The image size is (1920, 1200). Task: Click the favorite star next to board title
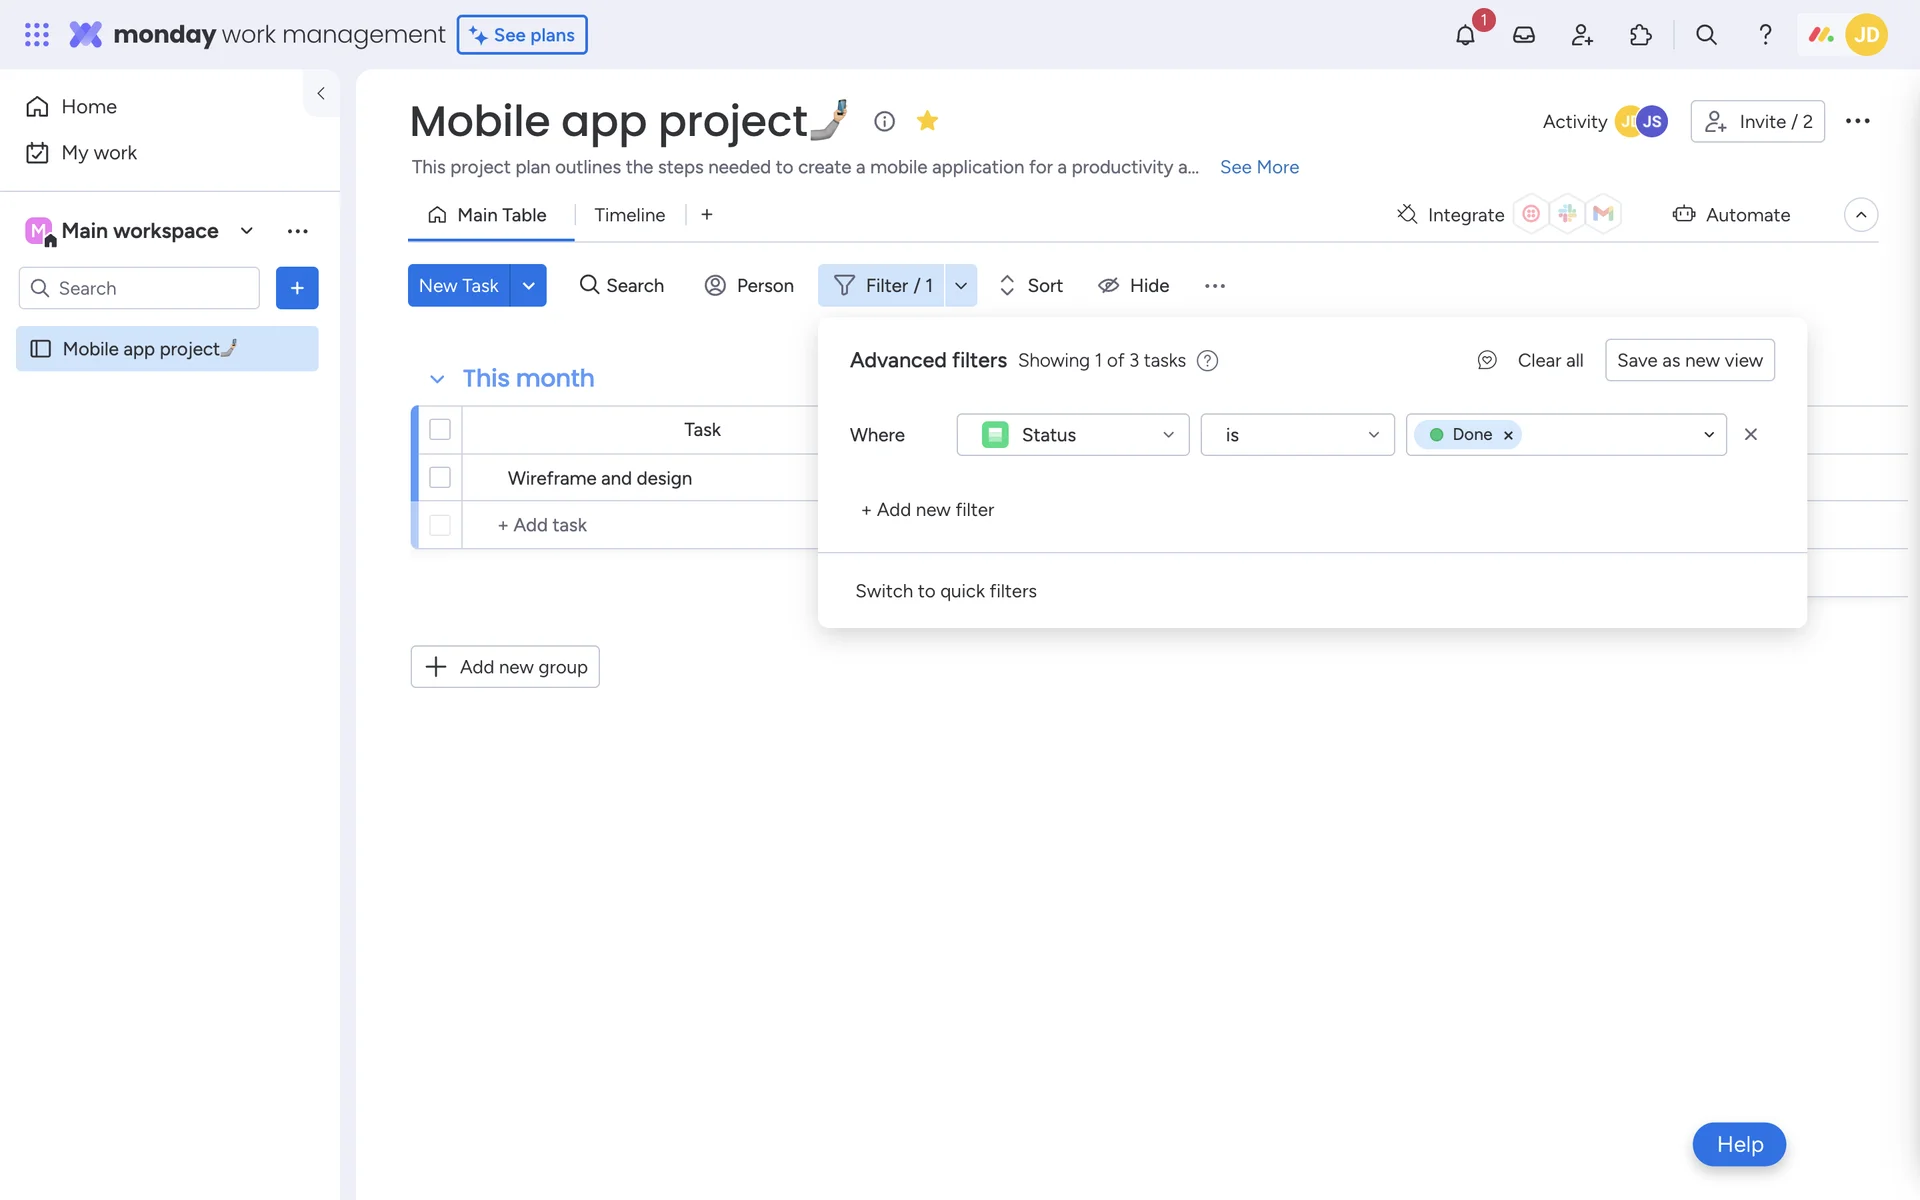[927, 121]
